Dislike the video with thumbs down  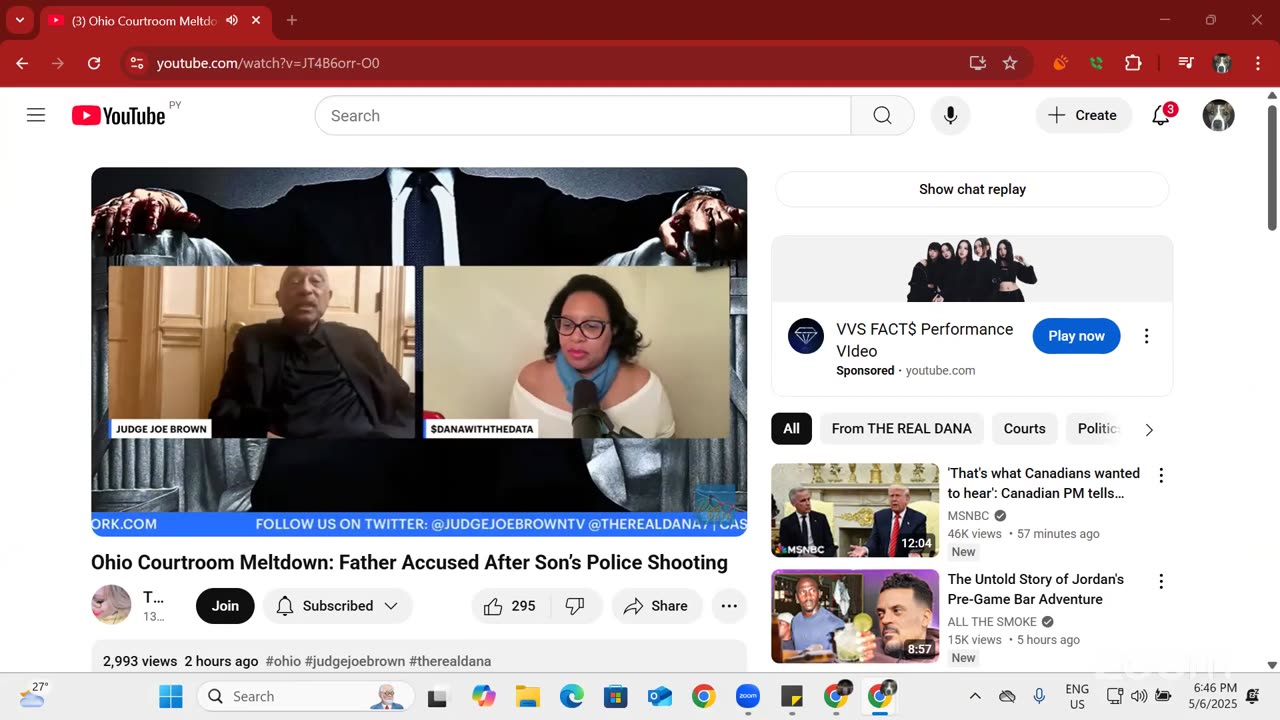[x=575, y=606]
